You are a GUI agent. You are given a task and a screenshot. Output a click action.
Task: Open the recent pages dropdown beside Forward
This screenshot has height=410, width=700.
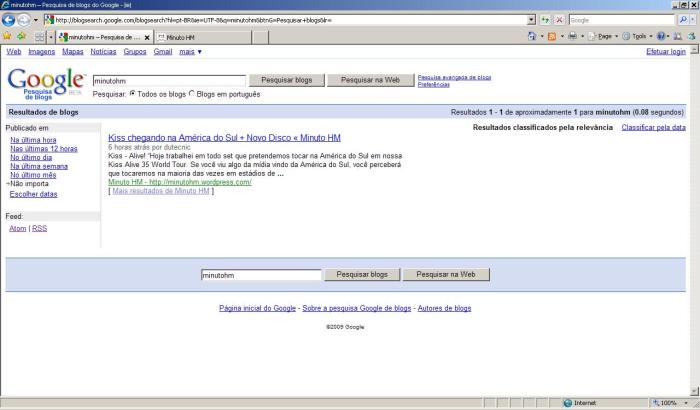coord(36,20)
